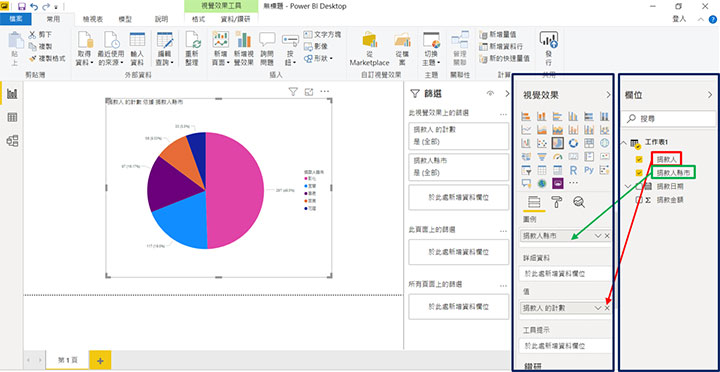Open the 形狀 shapes dropdown
720x372 pixels.
[318, 58]
